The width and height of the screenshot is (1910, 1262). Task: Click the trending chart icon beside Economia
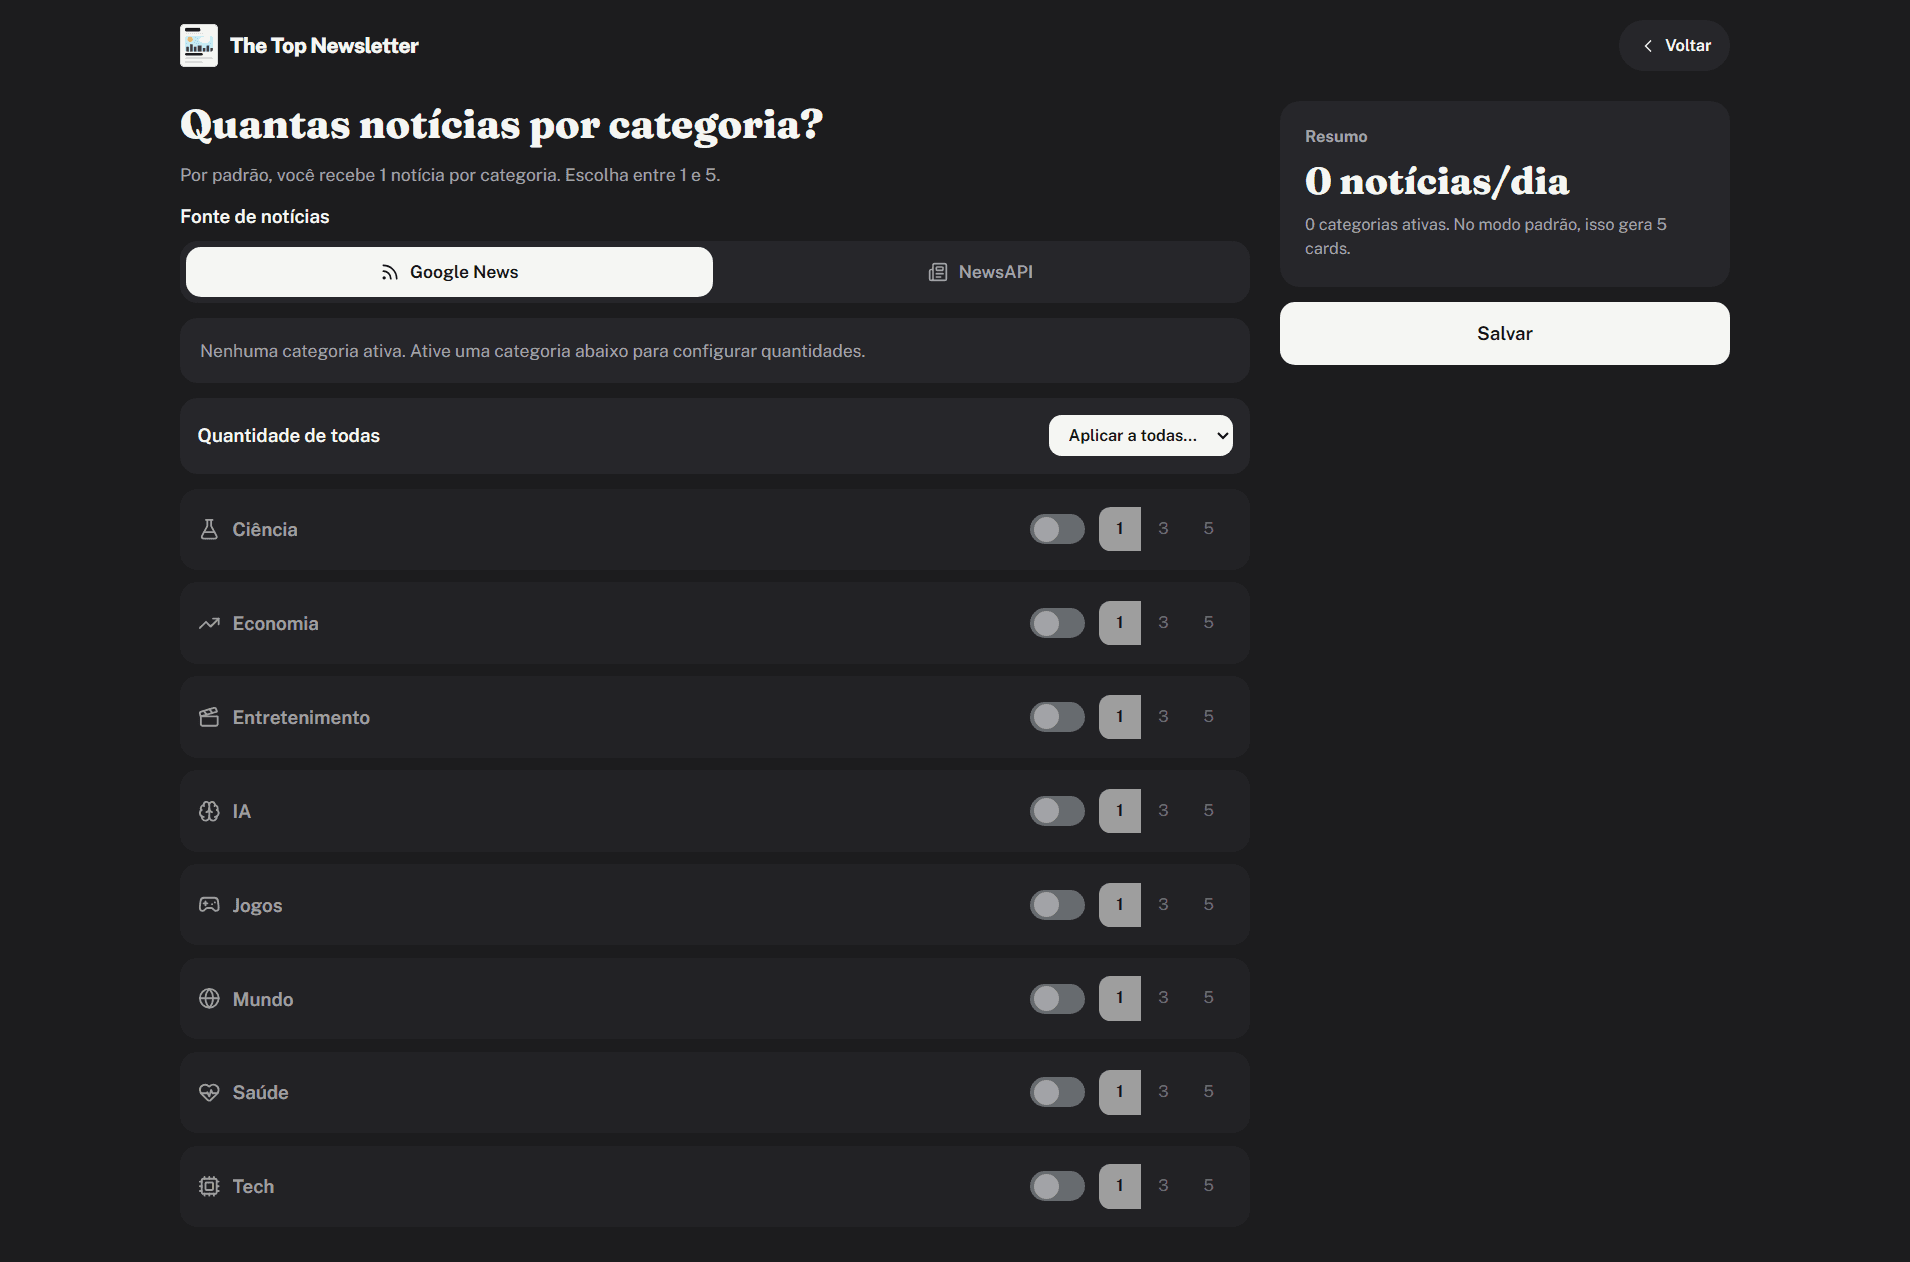coord(209,623)
